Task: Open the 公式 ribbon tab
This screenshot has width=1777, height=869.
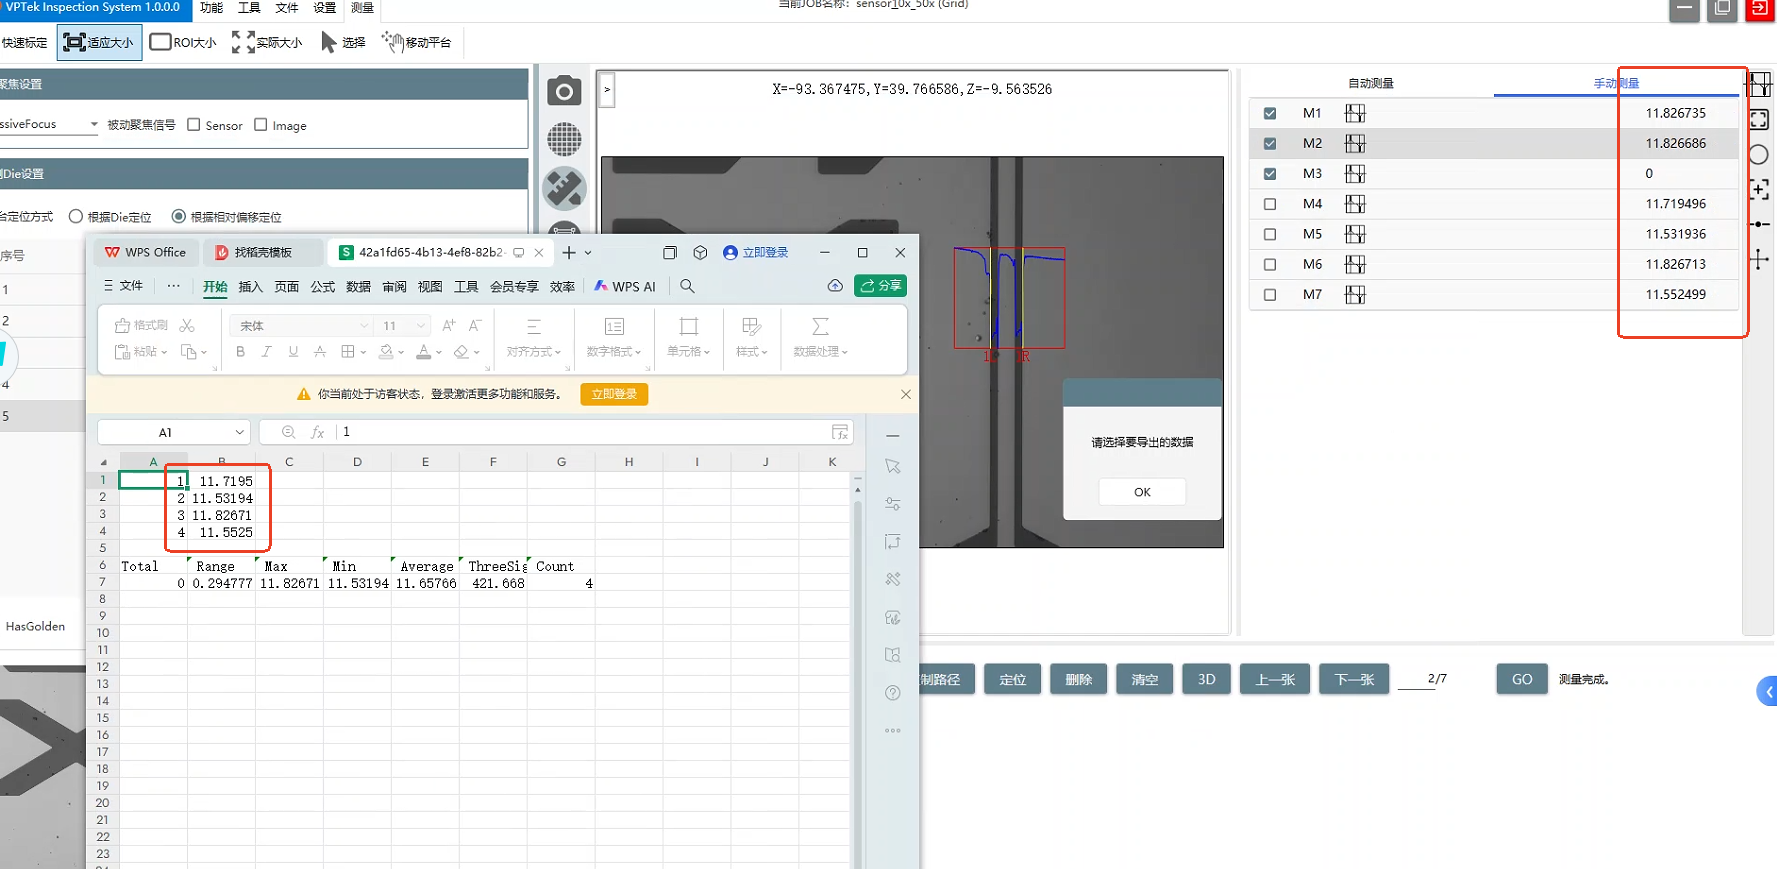Action: [322, 287]
